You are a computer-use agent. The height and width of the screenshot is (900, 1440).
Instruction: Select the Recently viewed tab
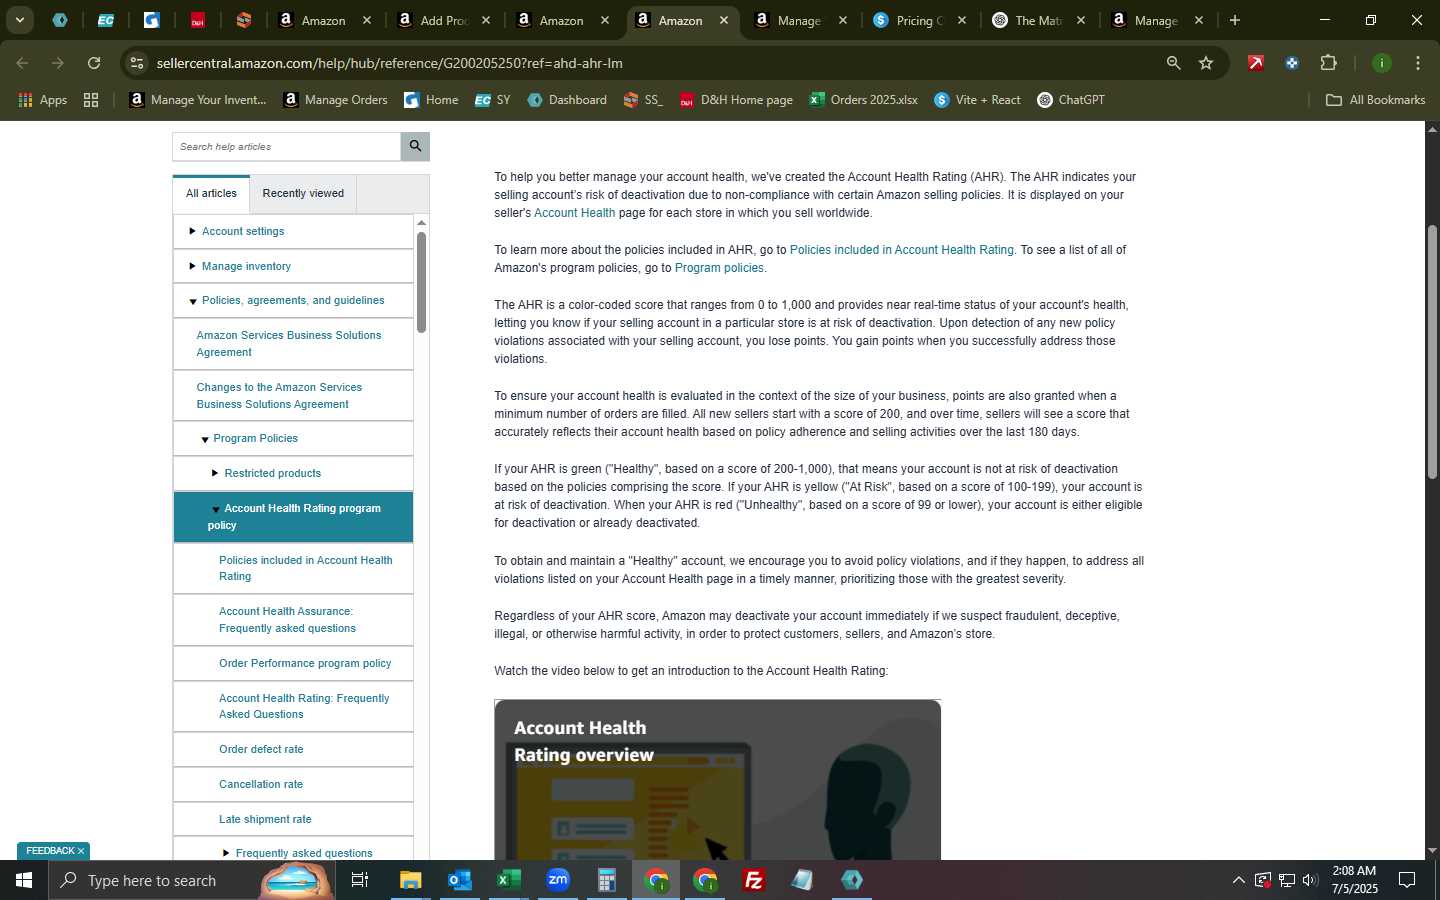(303, 193)
